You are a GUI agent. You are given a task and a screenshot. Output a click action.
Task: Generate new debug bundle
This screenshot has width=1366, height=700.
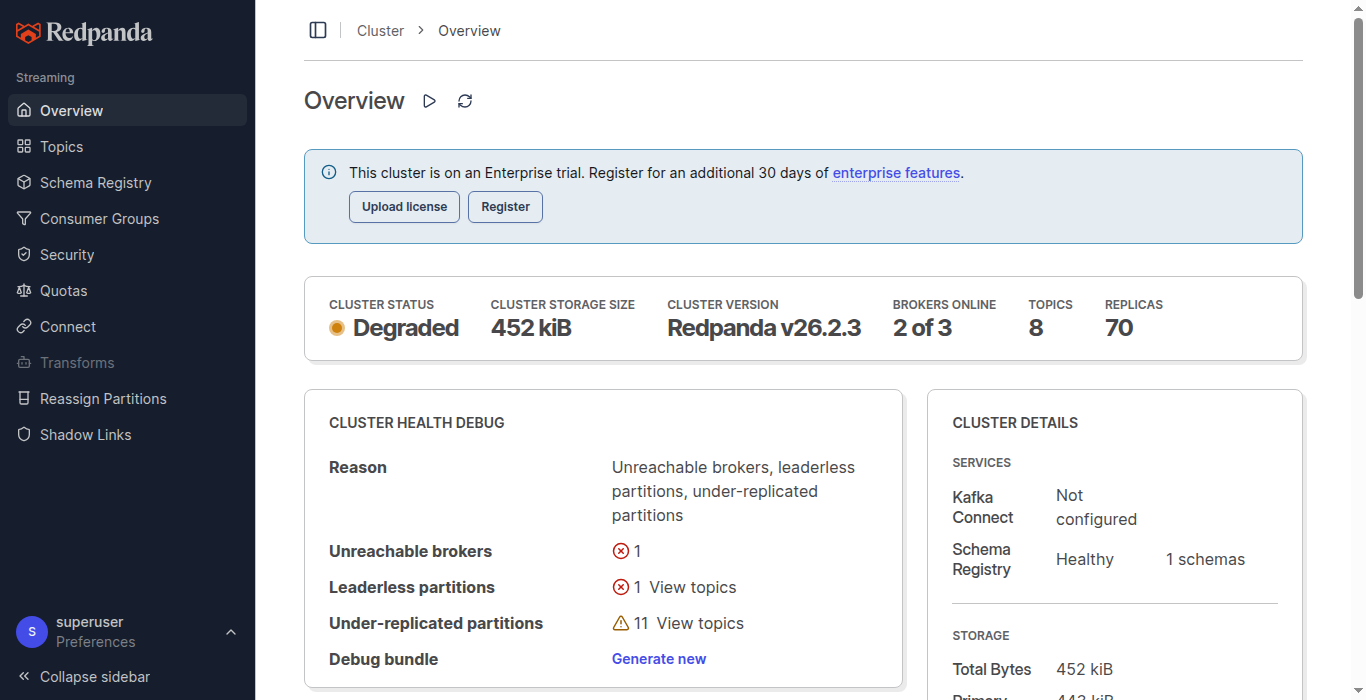pos(659,659)
